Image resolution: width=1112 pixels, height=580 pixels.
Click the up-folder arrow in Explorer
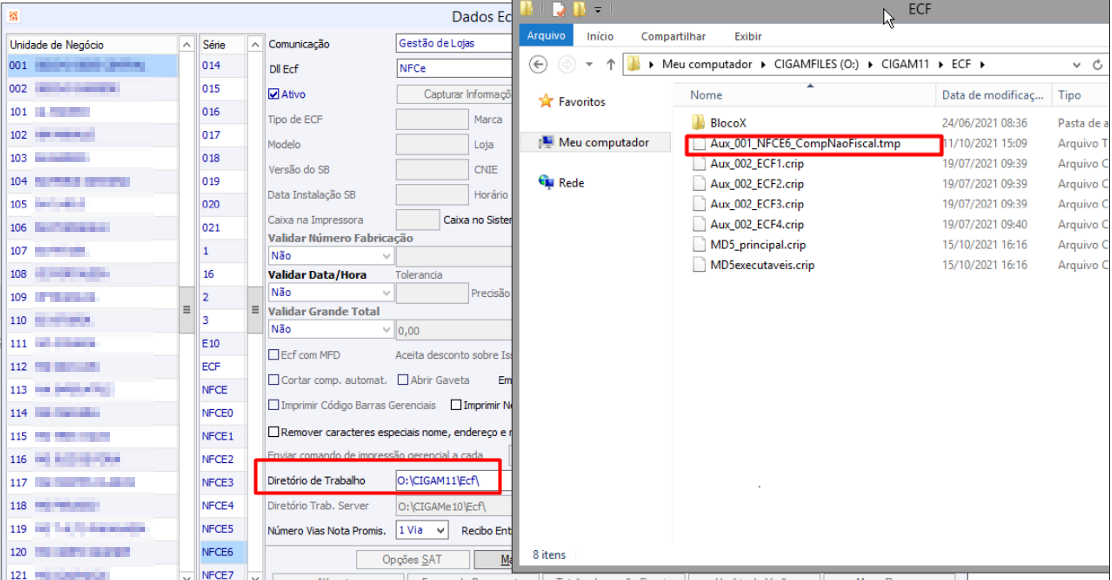pos(610,65)
